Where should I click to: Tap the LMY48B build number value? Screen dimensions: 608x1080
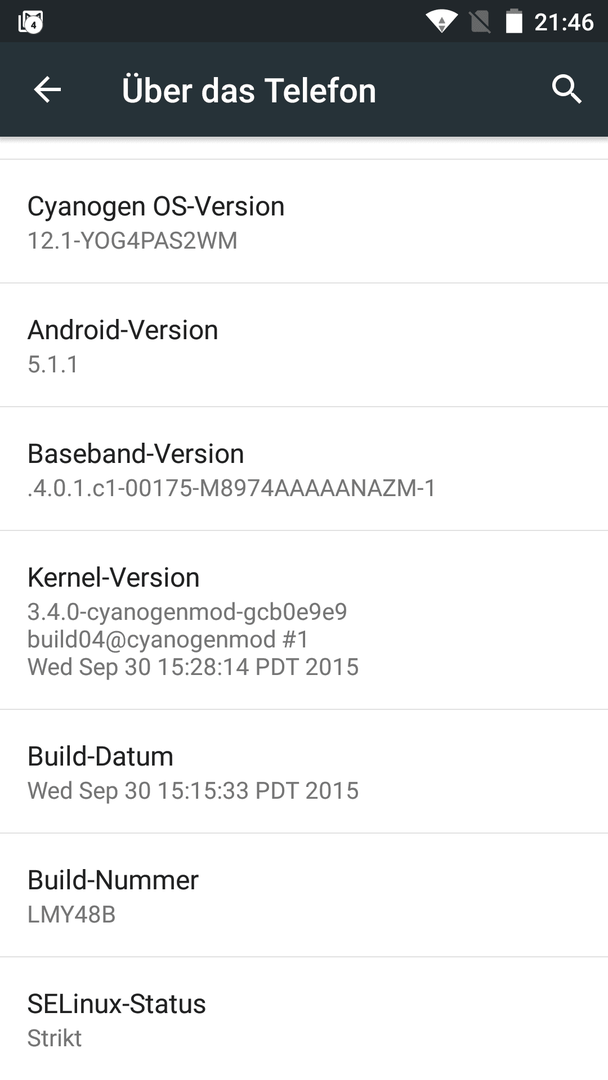[x=72, y=915]
